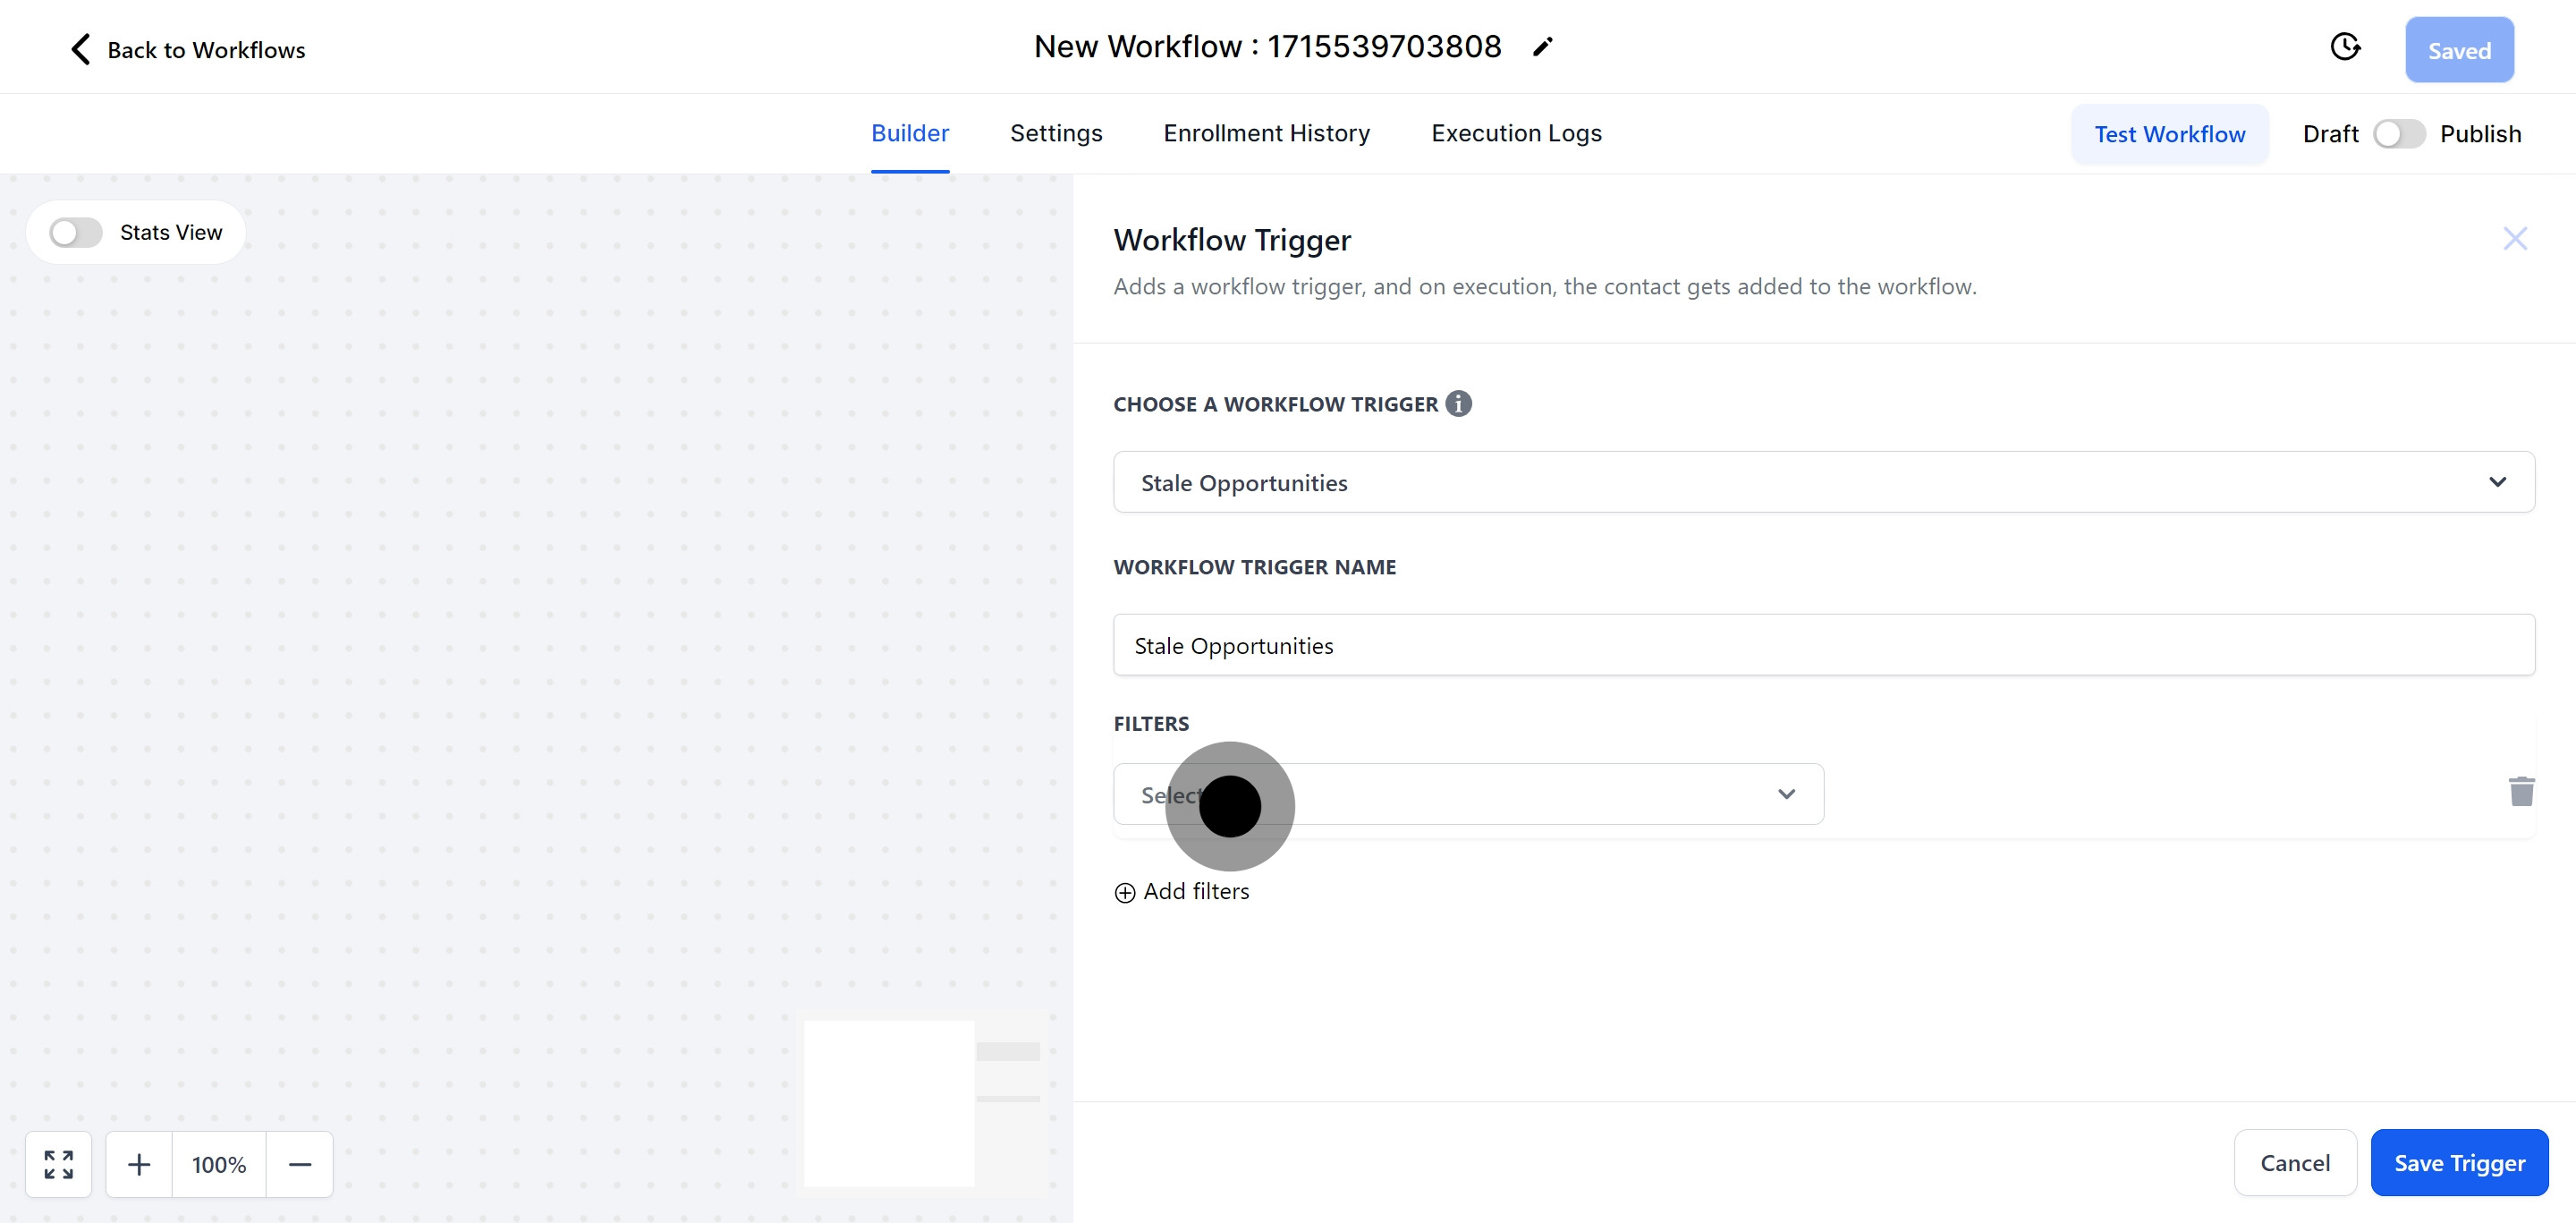Expand the trigger dropdown chevron
Image resolution: width=2576 pixels, height=1223 pixels.
[2498, 482]
